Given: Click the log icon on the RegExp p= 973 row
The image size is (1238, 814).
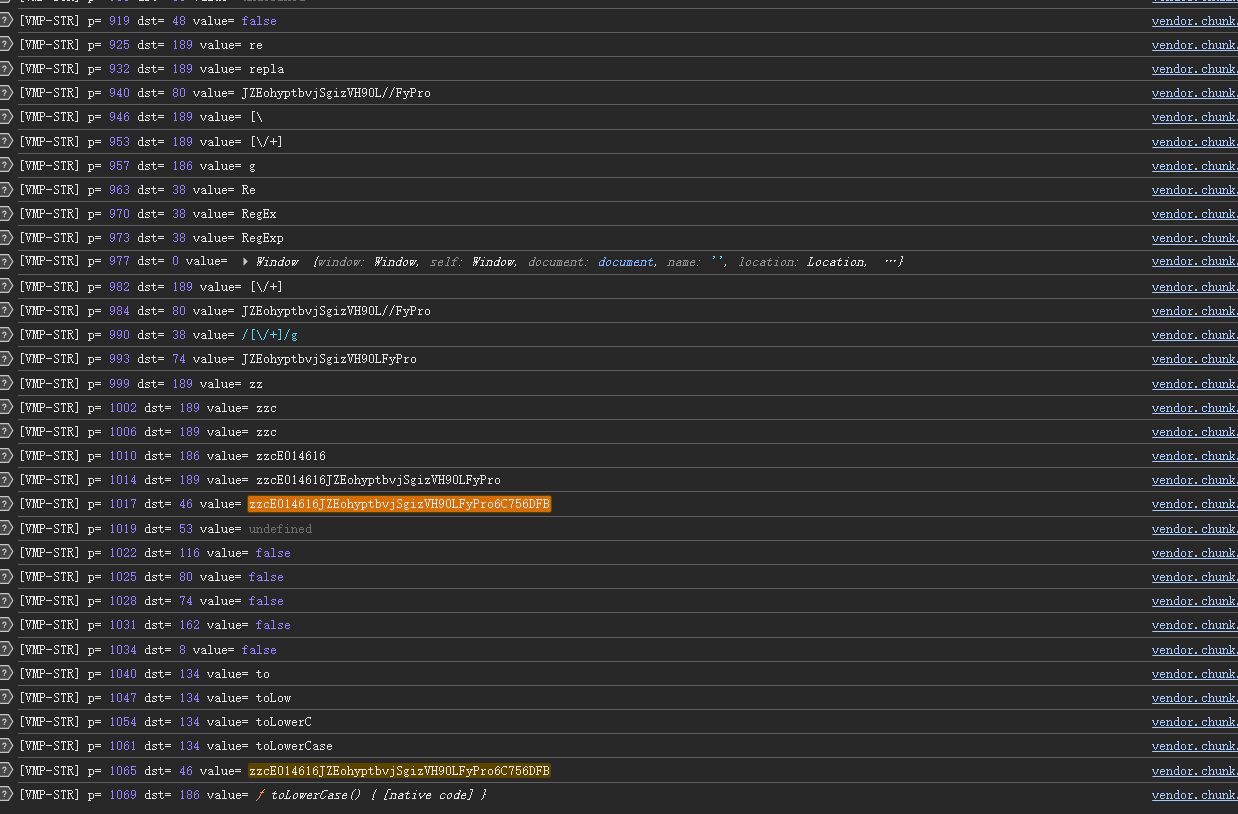Looking at the screenshot, I should coord(6,238).
